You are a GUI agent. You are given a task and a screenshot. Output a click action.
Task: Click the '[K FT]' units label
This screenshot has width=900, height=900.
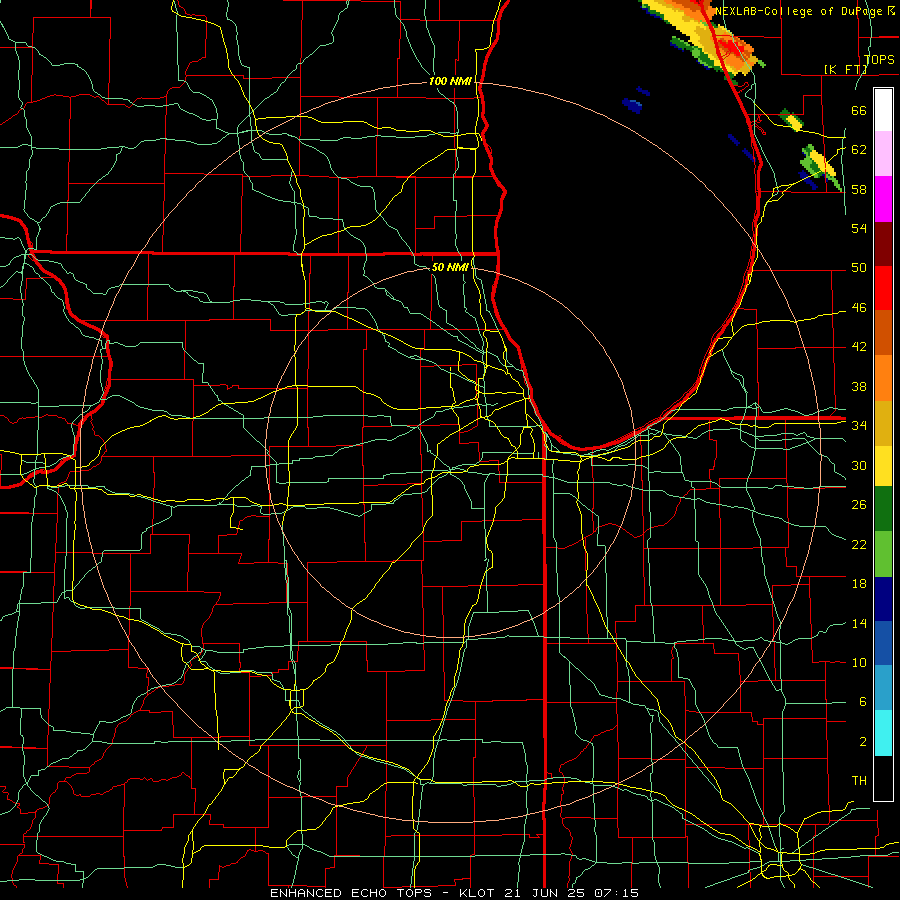pos(845,69)
